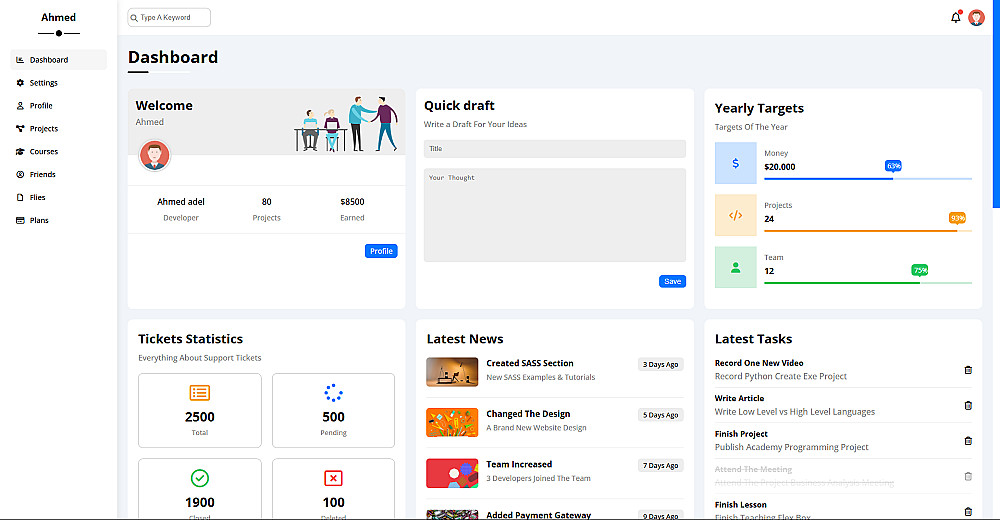Click the 3 Days Ago label
This screenshot has width=1000, height=520.
coord(661,364)
